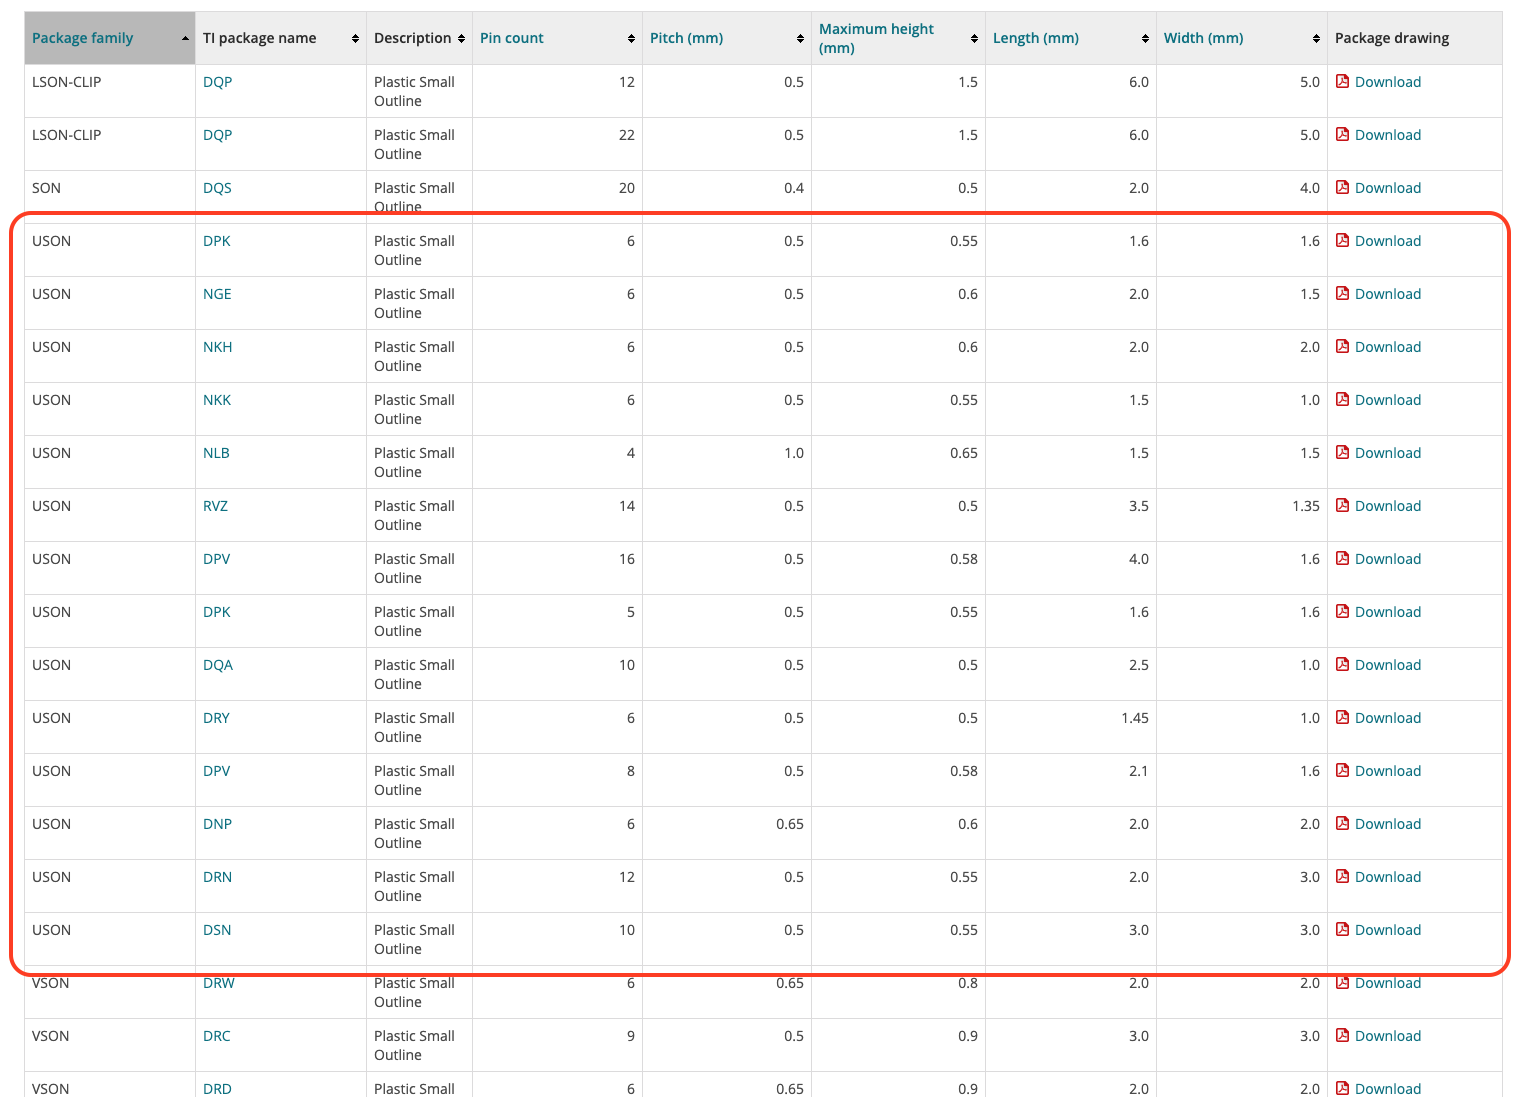Image resolution: width=1523 pixels, height=1097 pixels.
Task: Click the PDF icon beside NGE package download
Action: tap(1342, 294)
